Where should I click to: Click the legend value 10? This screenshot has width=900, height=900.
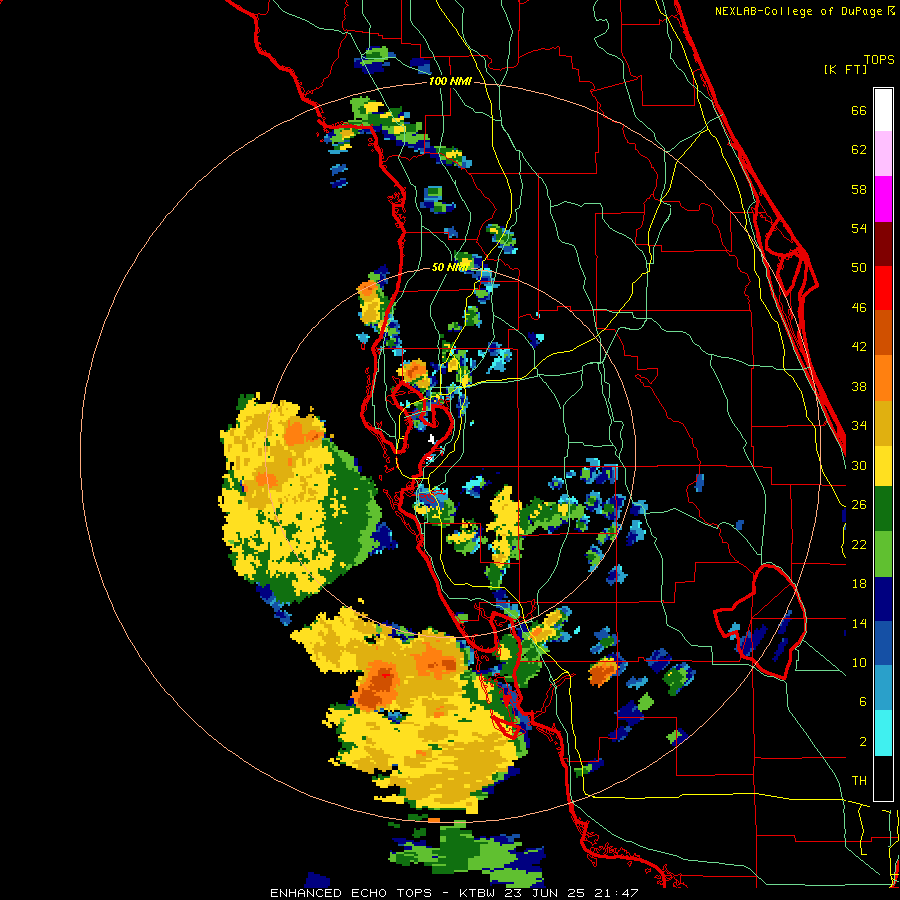(859, 662)
